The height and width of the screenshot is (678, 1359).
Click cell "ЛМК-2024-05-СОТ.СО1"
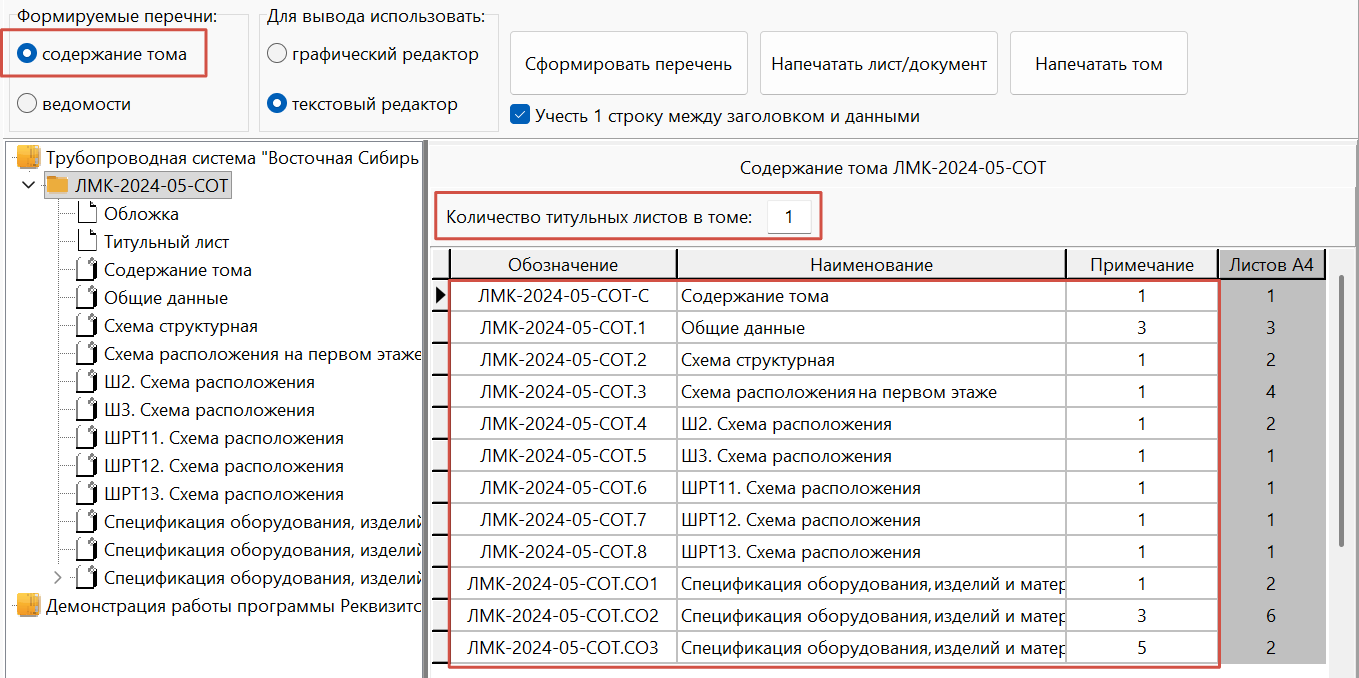[563, 584]
